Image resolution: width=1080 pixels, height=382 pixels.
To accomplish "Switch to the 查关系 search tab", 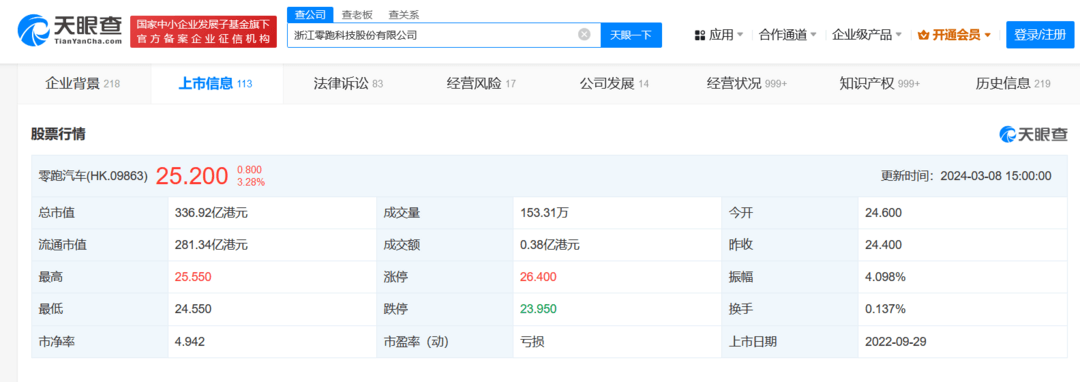I will pos(404,14).
